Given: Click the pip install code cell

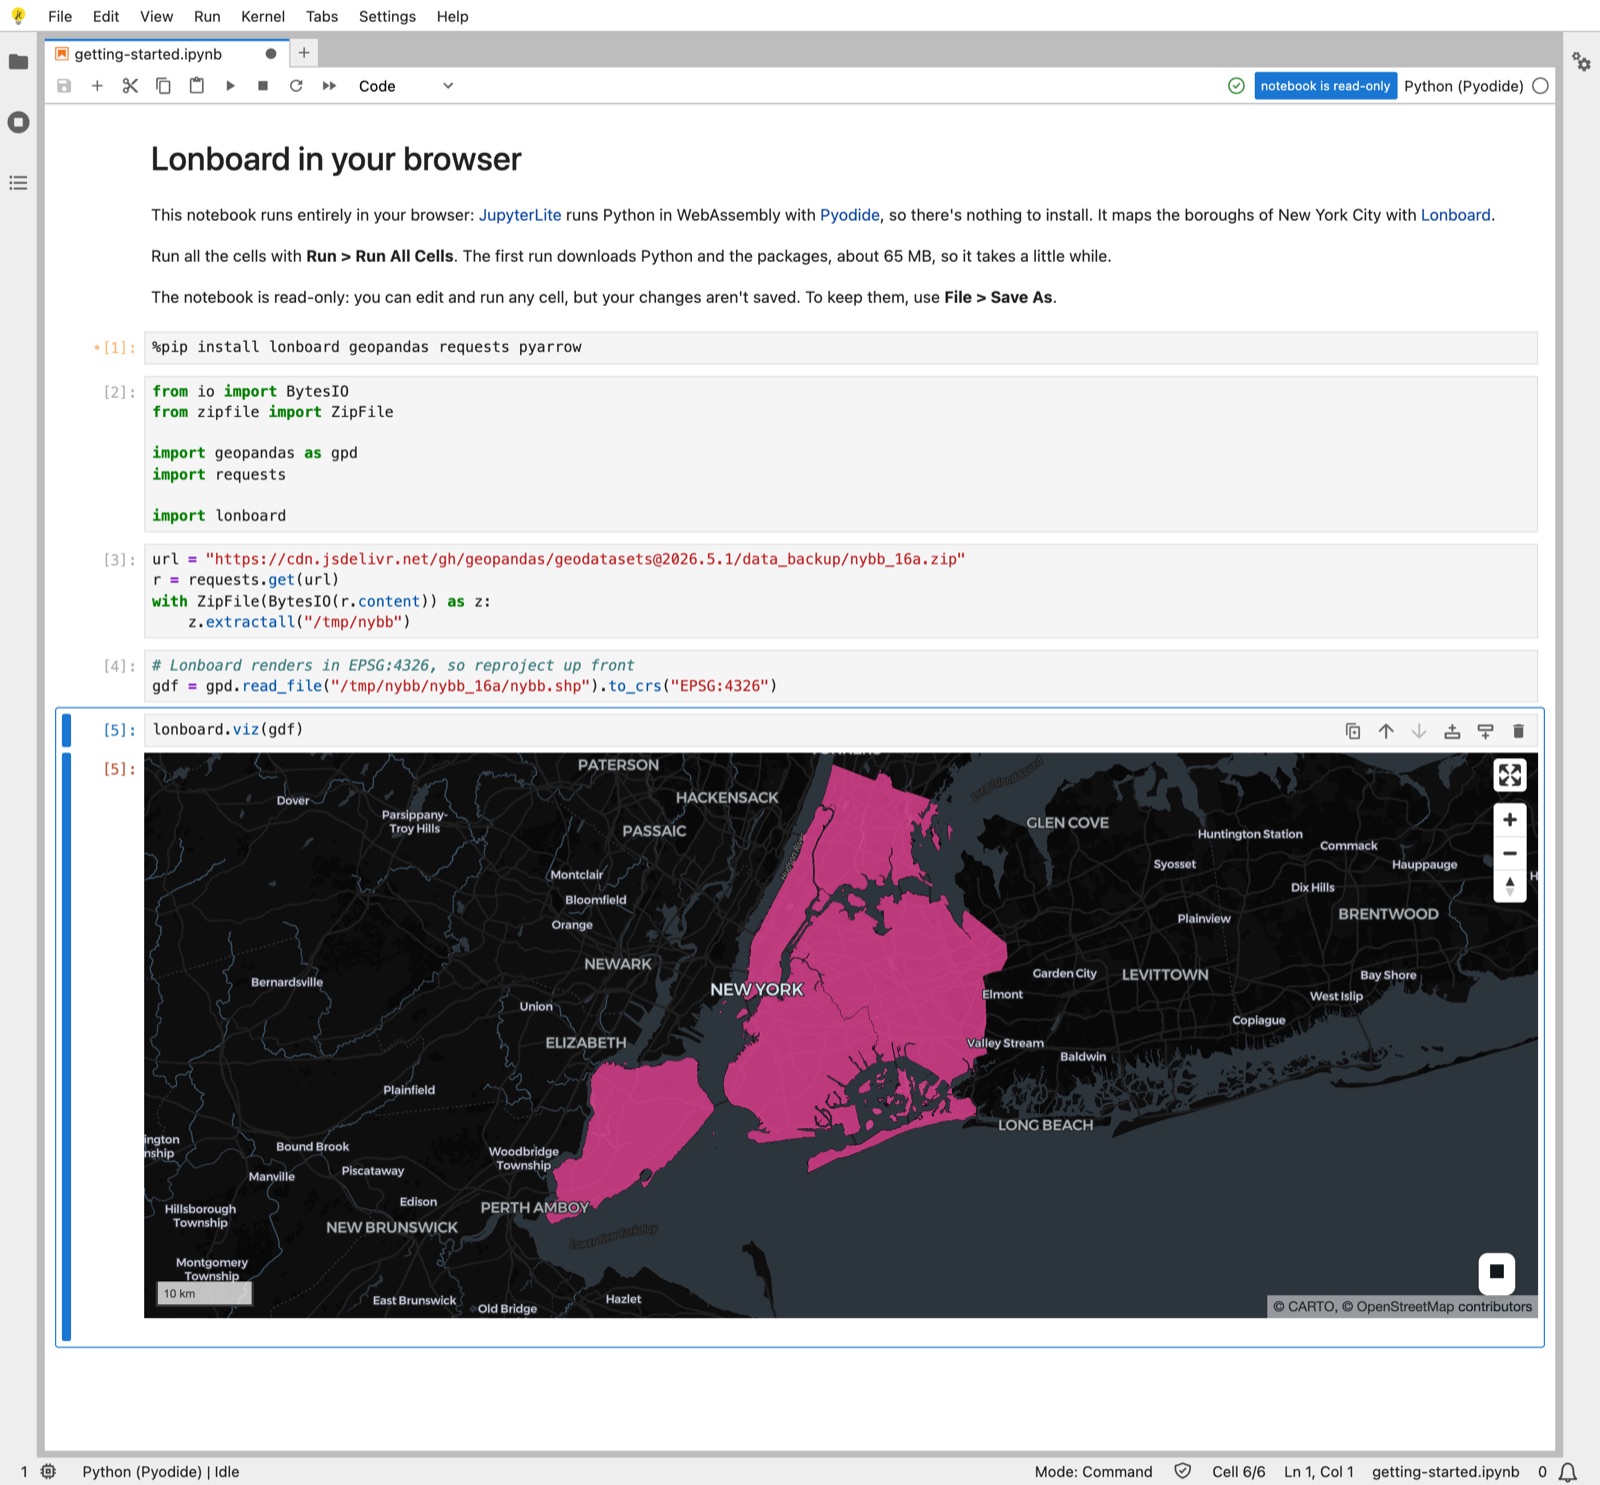Looking at the screenshot, I should pos(840,347).
